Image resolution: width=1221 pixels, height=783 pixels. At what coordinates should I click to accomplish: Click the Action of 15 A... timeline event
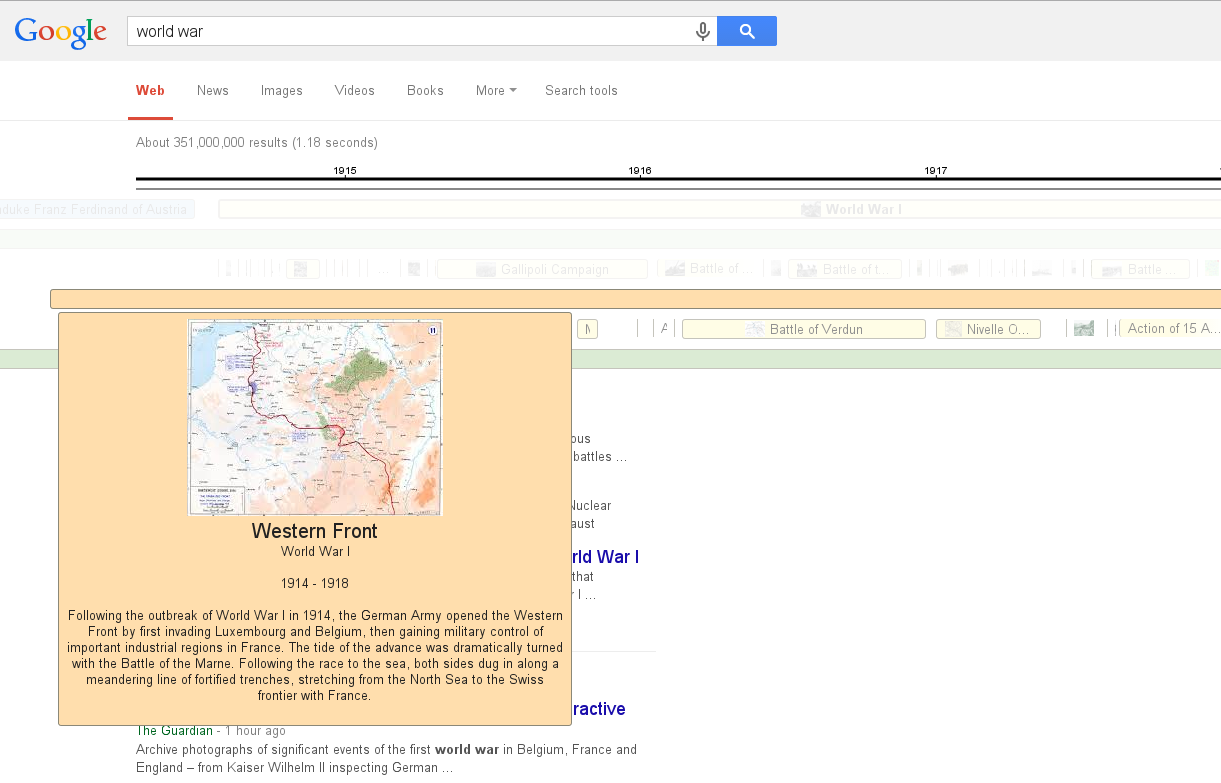[x=1170, y=329]
